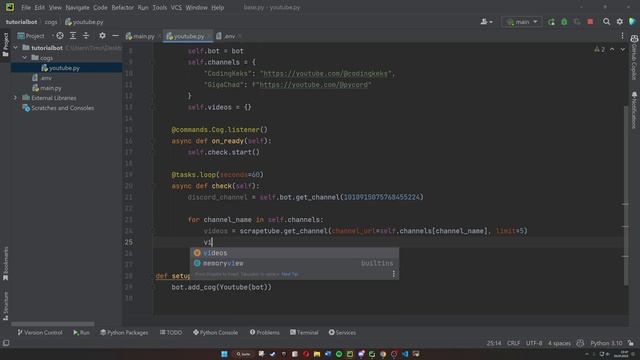Click the Rerun 'main' toolbar icon

tap(551, 22)
